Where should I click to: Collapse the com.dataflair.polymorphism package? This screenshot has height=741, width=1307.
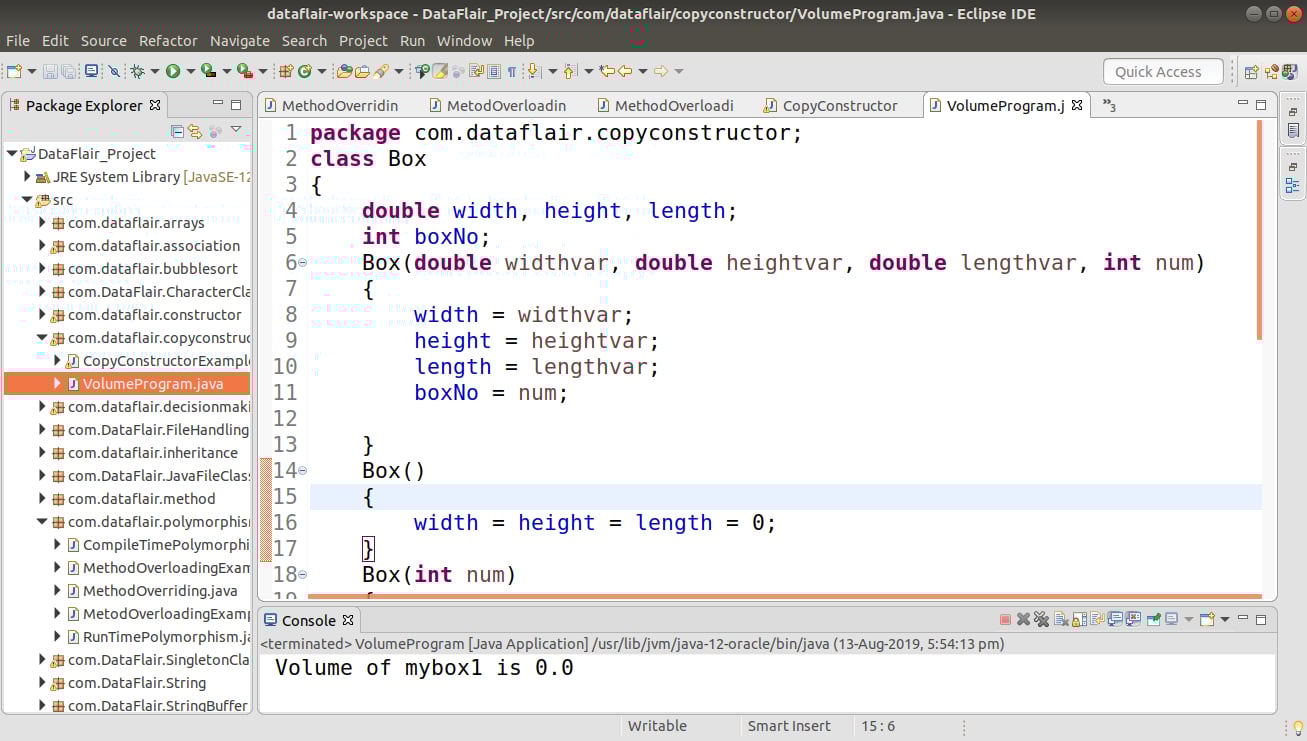coord(42,521)
